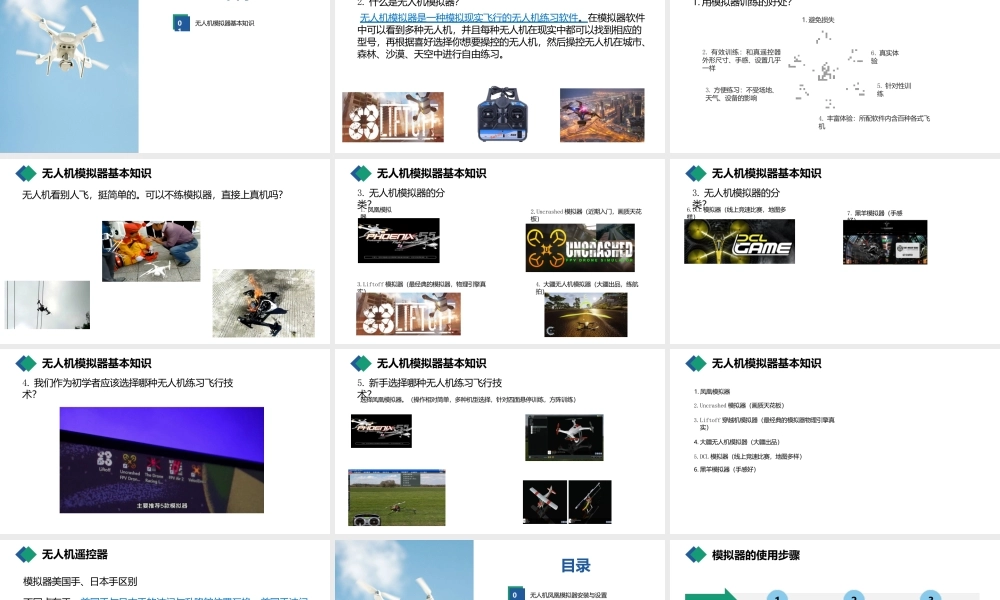Select the slide about 用模拟器训练的好处
Screen dimensions: 1000x600
click(x=835, y=76)
